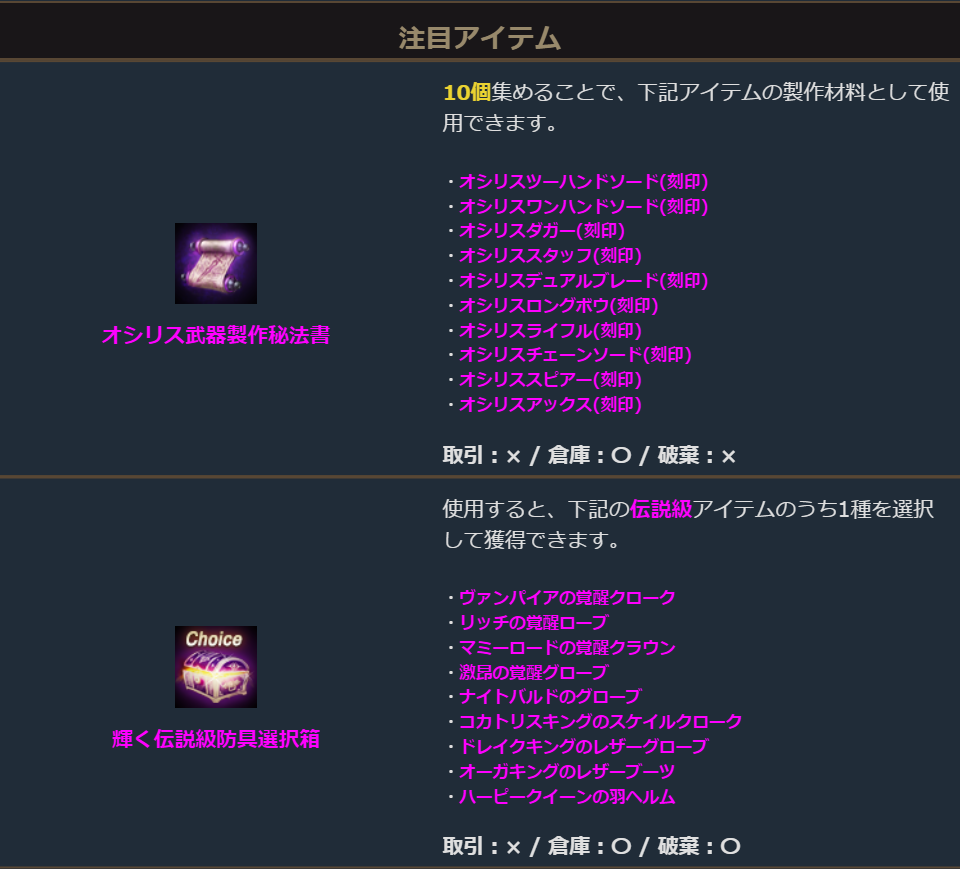Open the 輝く伝説級防具選択箱 item name

(x=216, y=739)
